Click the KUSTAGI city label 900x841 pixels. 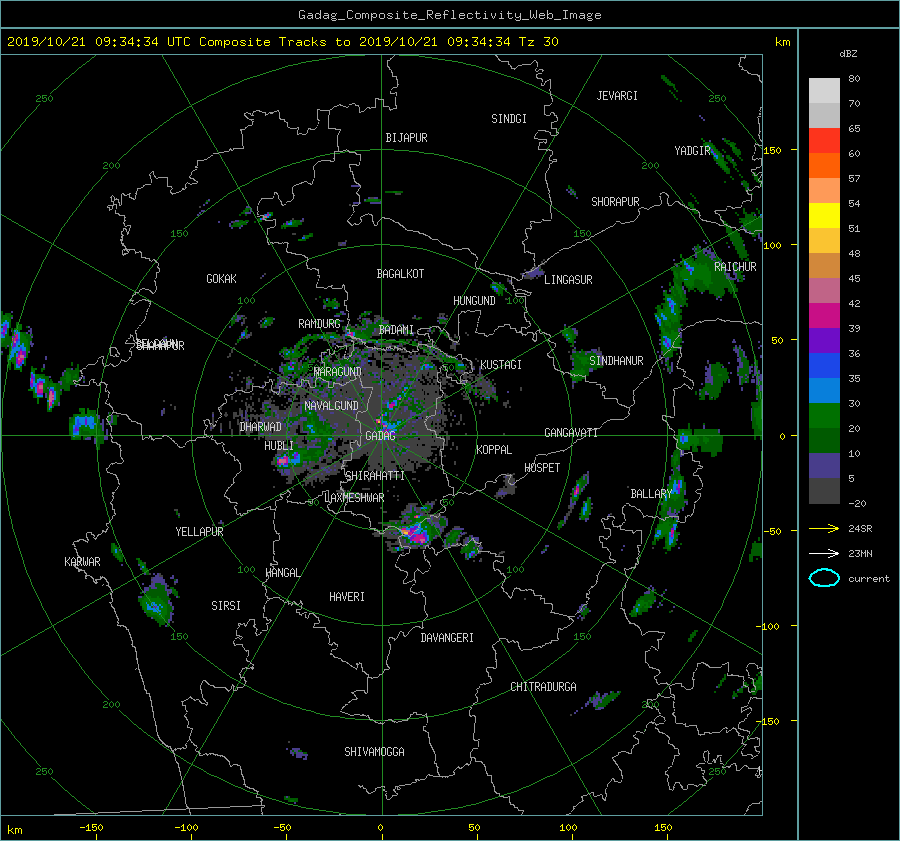(x=501, y=365)
